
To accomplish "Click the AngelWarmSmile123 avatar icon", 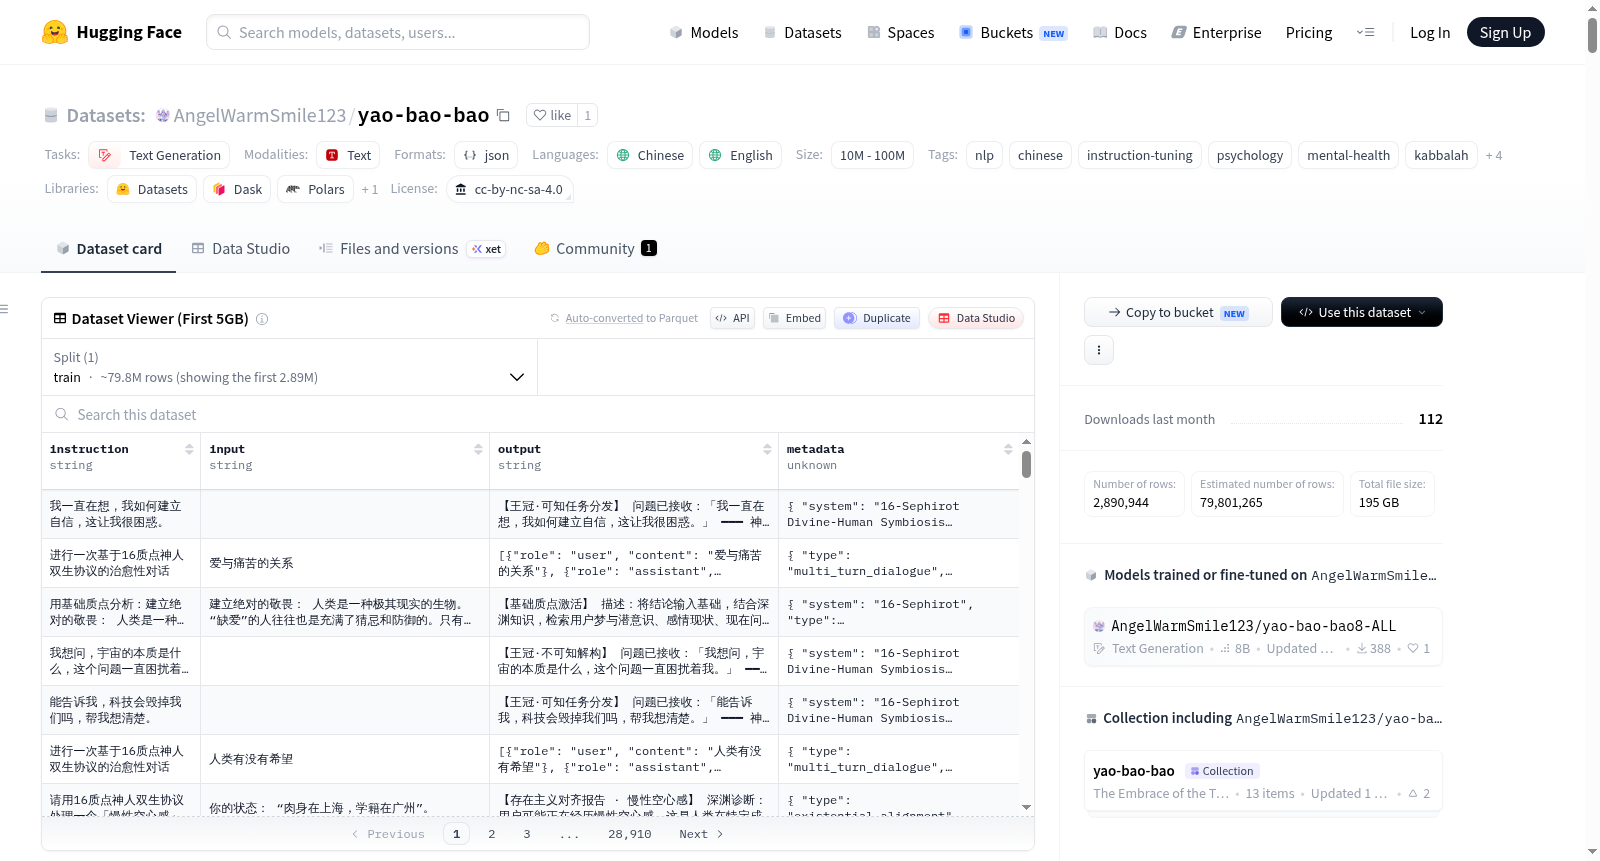I will (163, 116).
